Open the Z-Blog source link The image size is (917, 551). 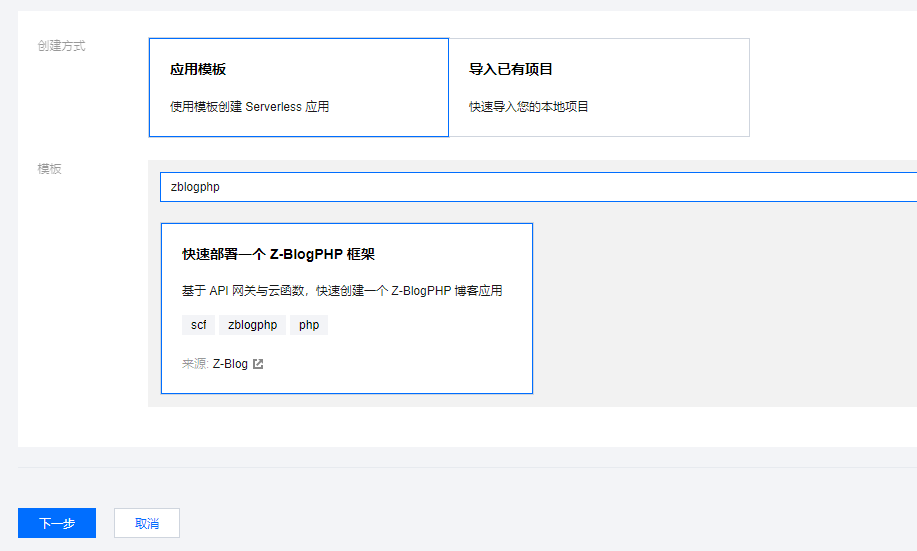click(x=230, y=364)
